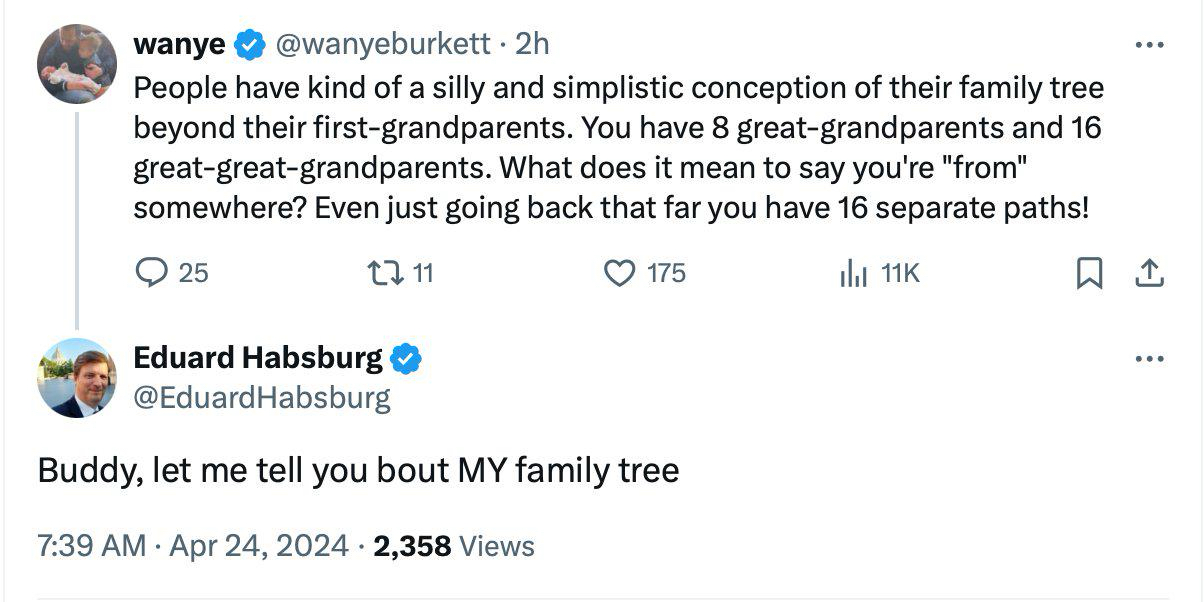Open wanye's profile via display name

tap(178, 44)
